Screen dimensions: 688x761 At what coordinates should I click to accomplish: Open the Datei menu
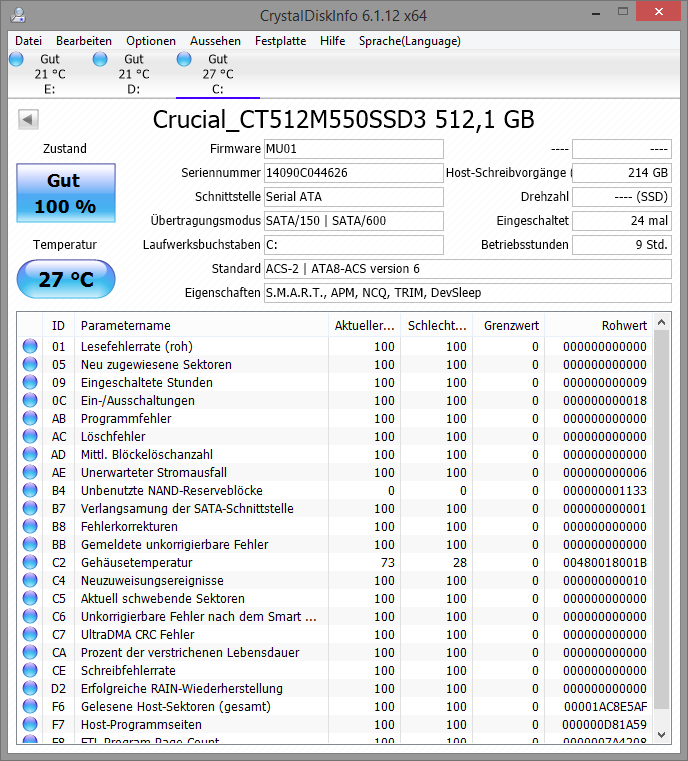pyautogui.click(x=28, y=41)
